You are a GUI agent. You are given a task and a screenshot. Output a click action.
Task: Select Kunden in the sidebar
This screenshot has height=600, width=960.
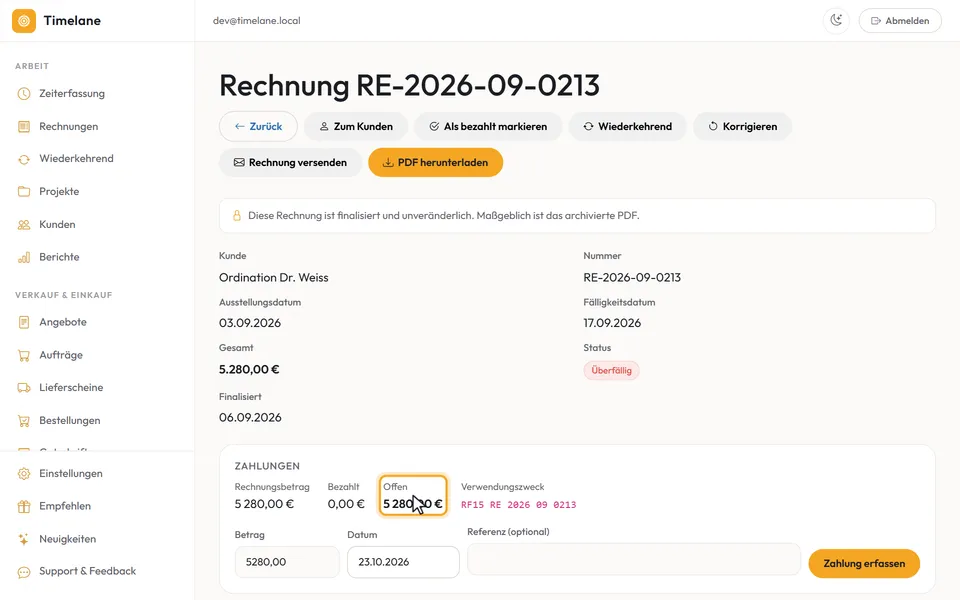point(58,225)
